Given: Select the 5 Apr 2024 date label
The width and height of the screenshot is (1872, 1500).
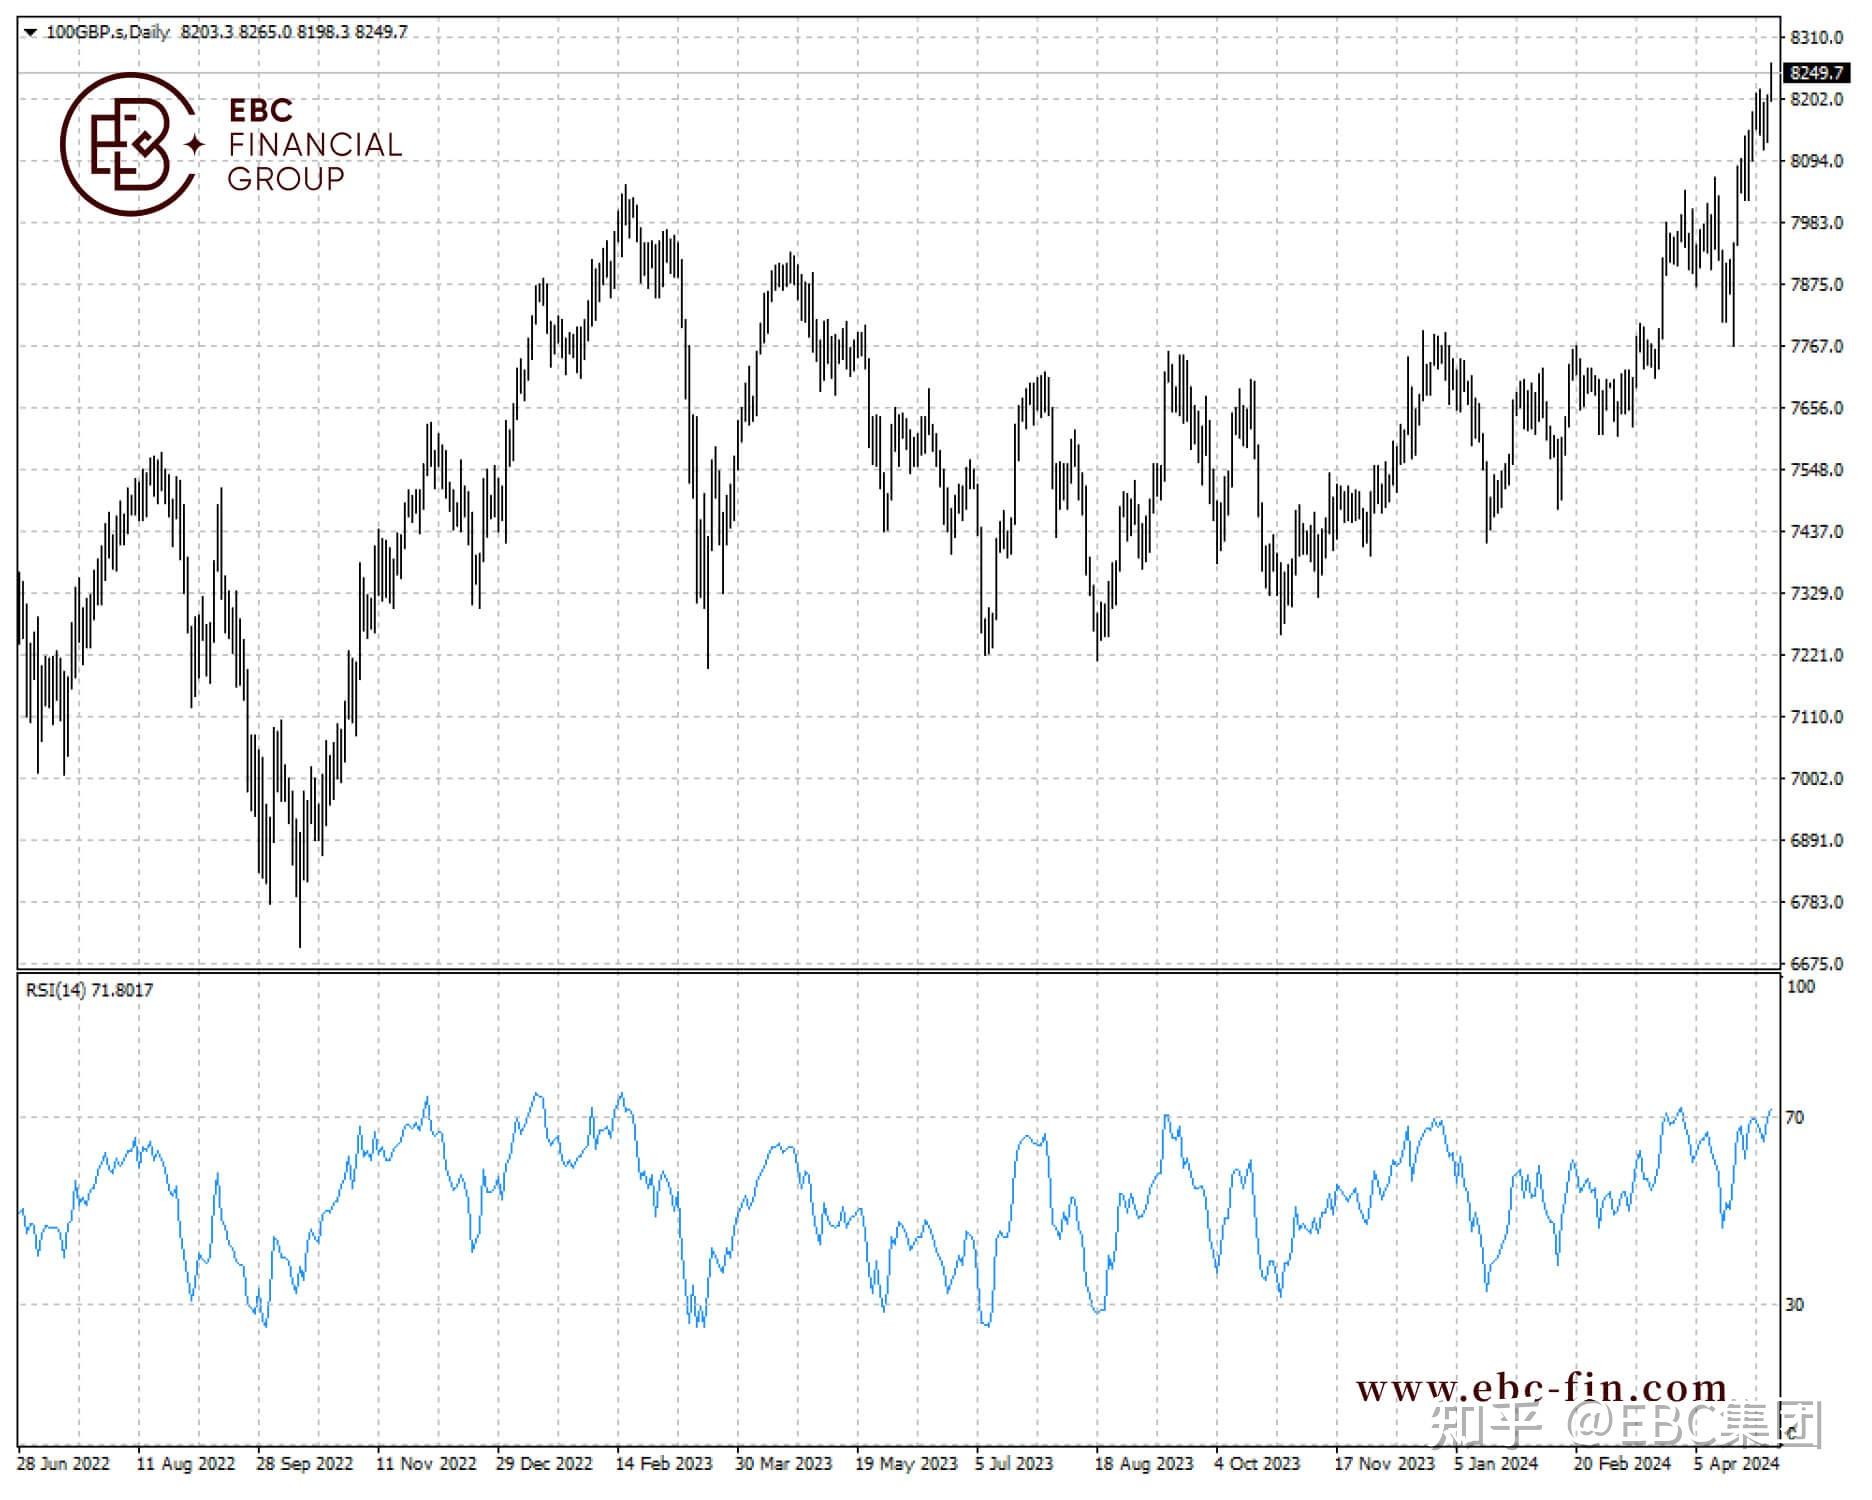Looking at the screenshot, I should click(1737, 1464).
